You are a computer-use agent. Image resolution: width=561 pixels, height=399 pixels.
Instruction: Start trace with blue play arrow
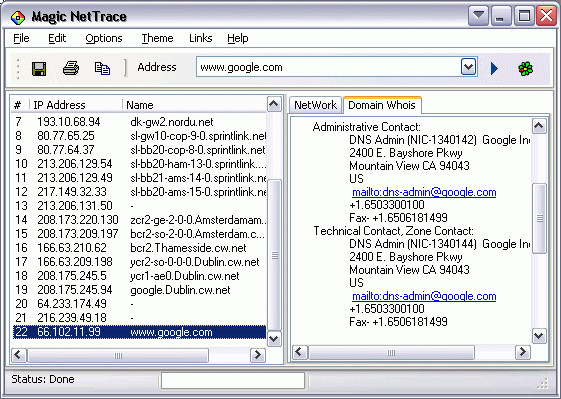(x=494, y=68)
